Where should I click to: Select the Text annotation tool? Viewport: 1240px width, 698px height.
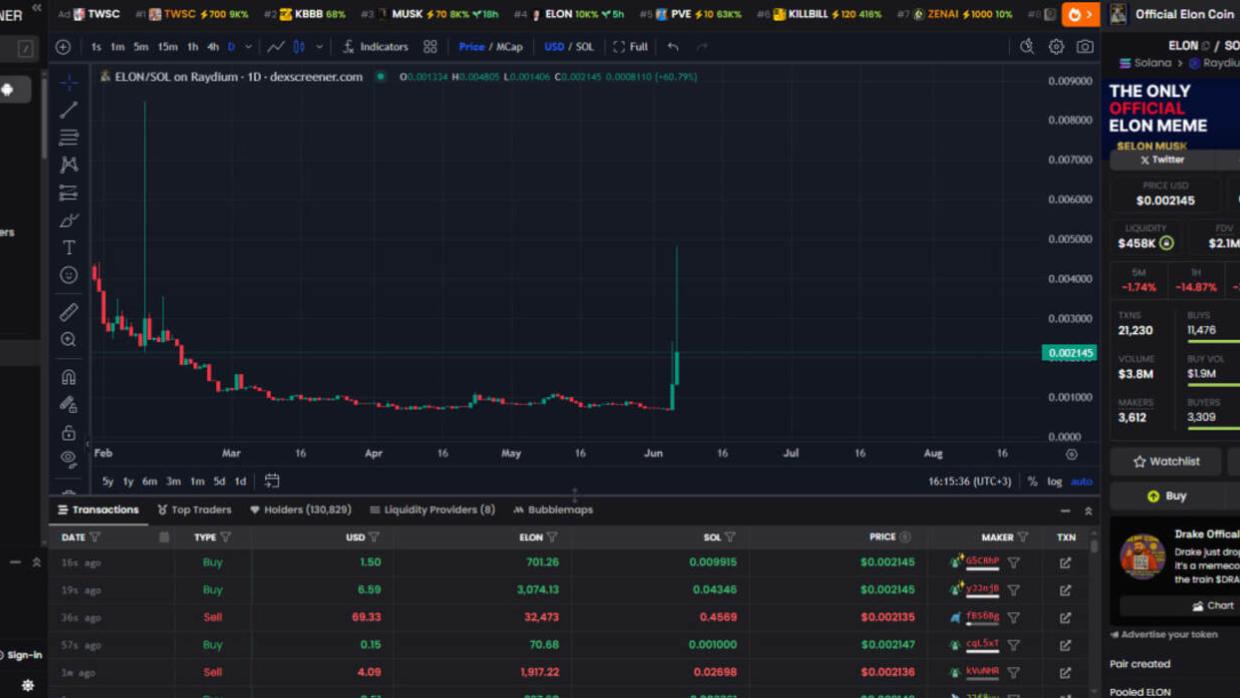click(68, 247)
